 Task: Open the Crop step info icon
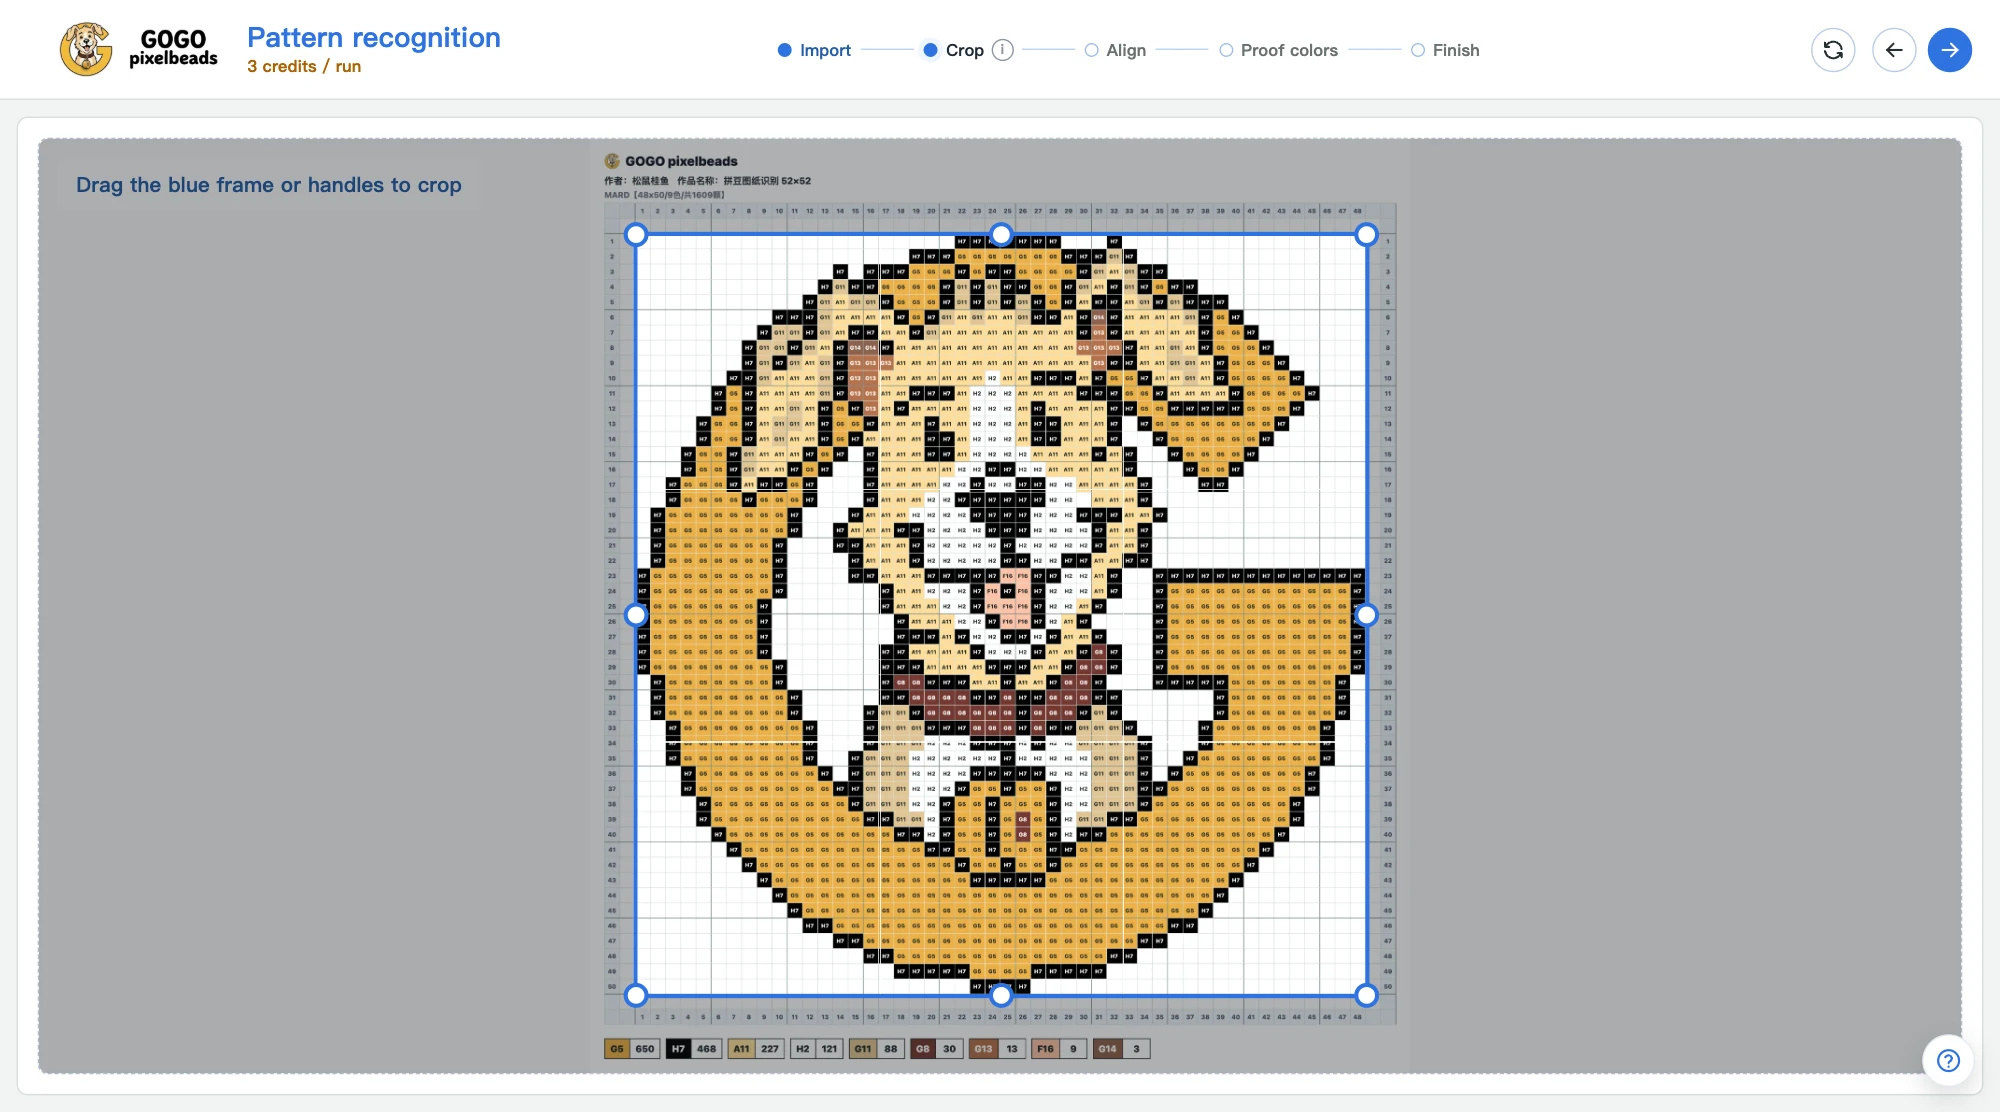coord(1003,50)
